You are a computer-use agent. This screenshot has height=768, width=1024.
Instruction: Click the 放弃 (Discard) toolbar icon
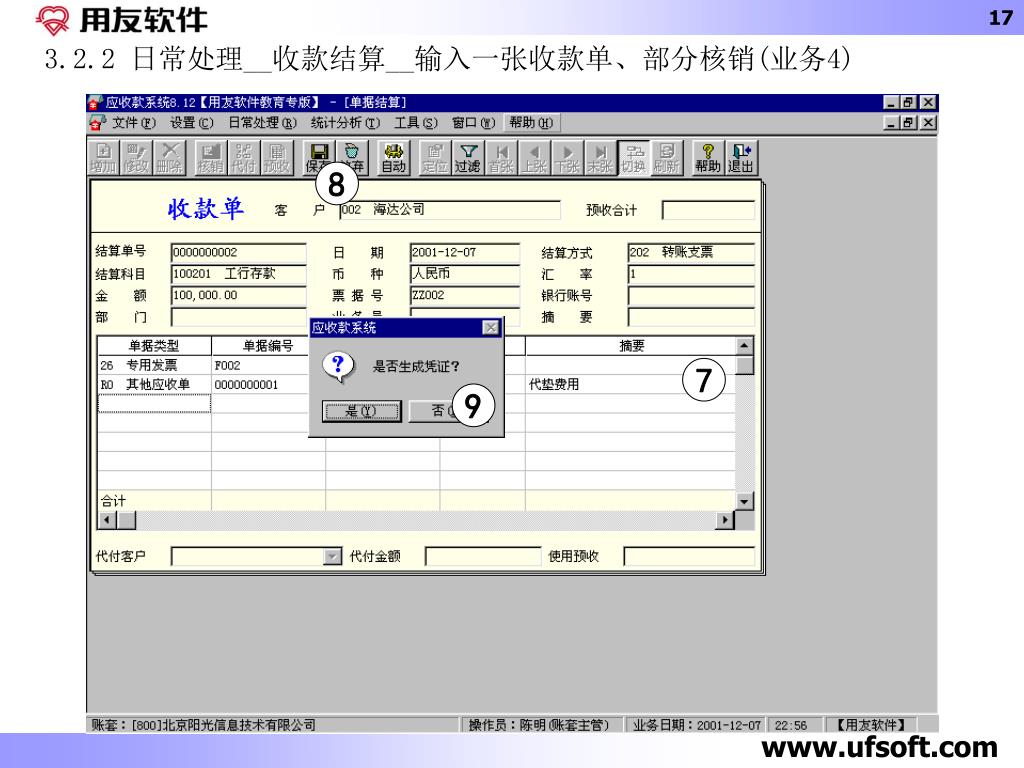pos(351,158)
